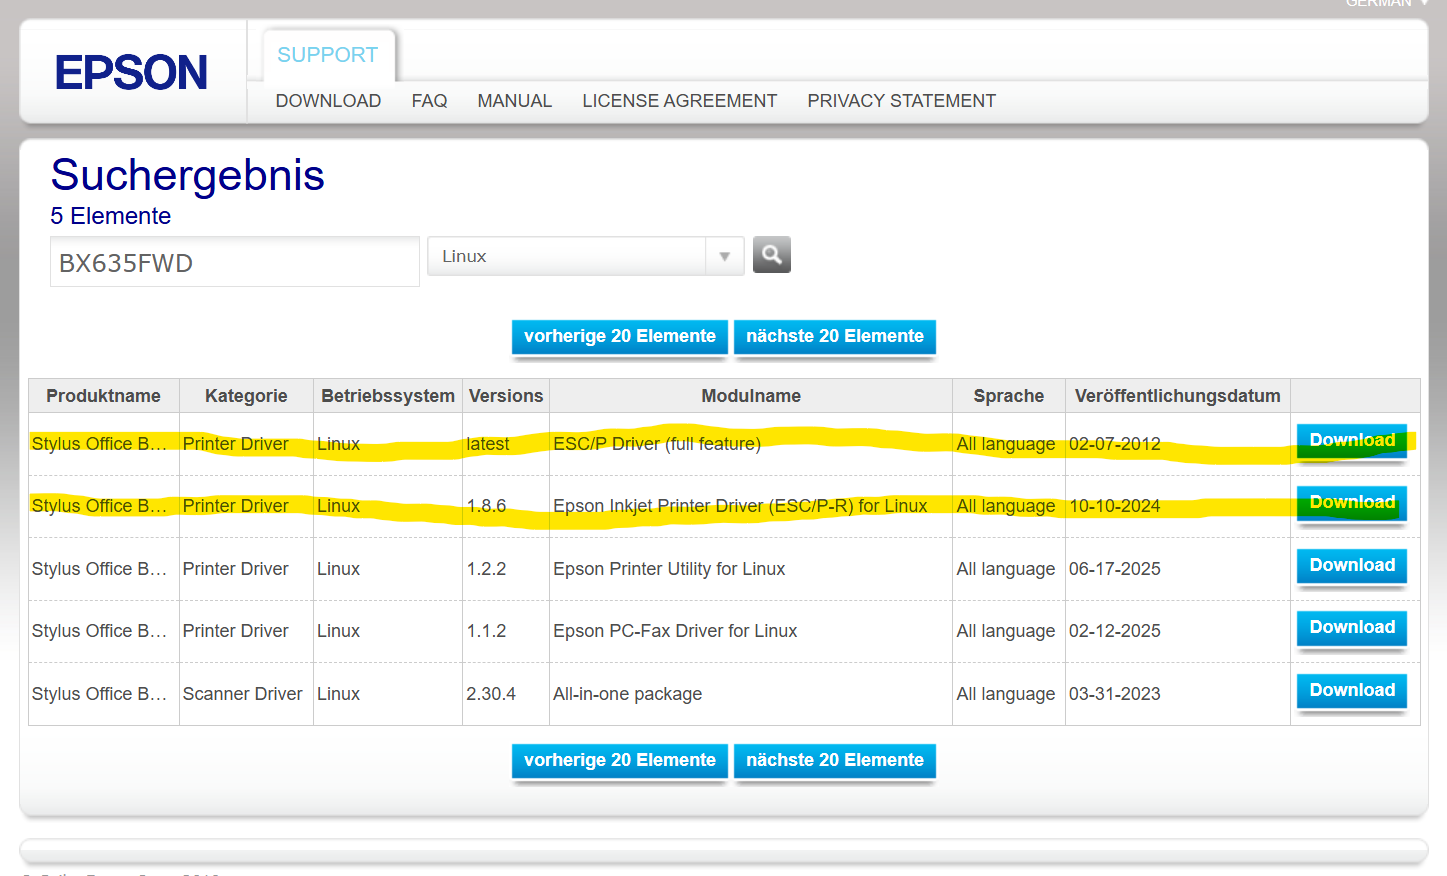
Task: Click Stylus Office product name in 2.30.4 row
Action: 99,694
